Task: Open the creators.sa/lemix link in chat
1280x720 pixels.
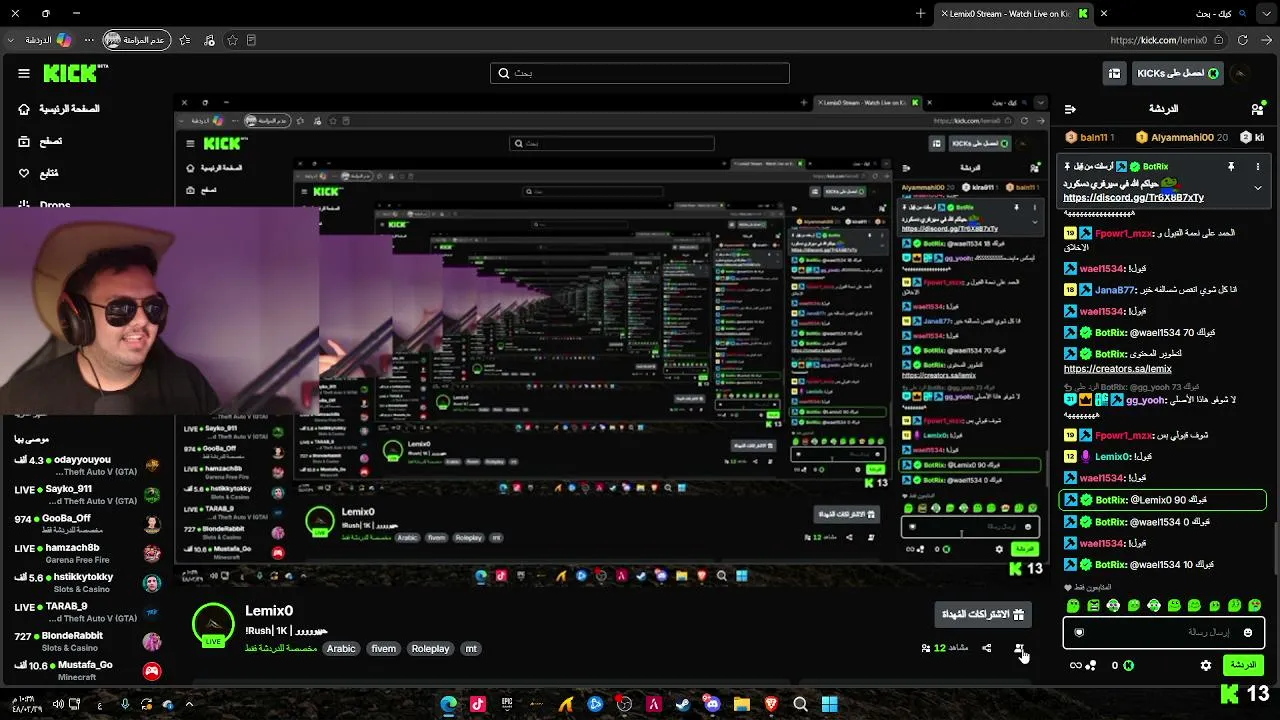Action: tap(1117, 369)
